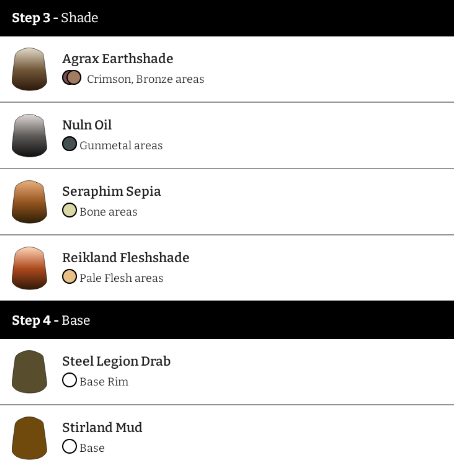Click the dark Gunmetal color swatch
The width and height of the screenshot is (454, 469).
click(69, 144)
